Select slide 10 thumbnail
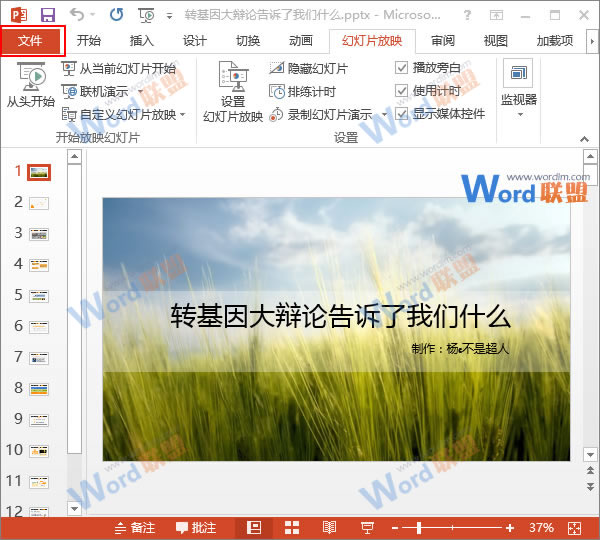The image size is (600, 540). coord(39,451)
